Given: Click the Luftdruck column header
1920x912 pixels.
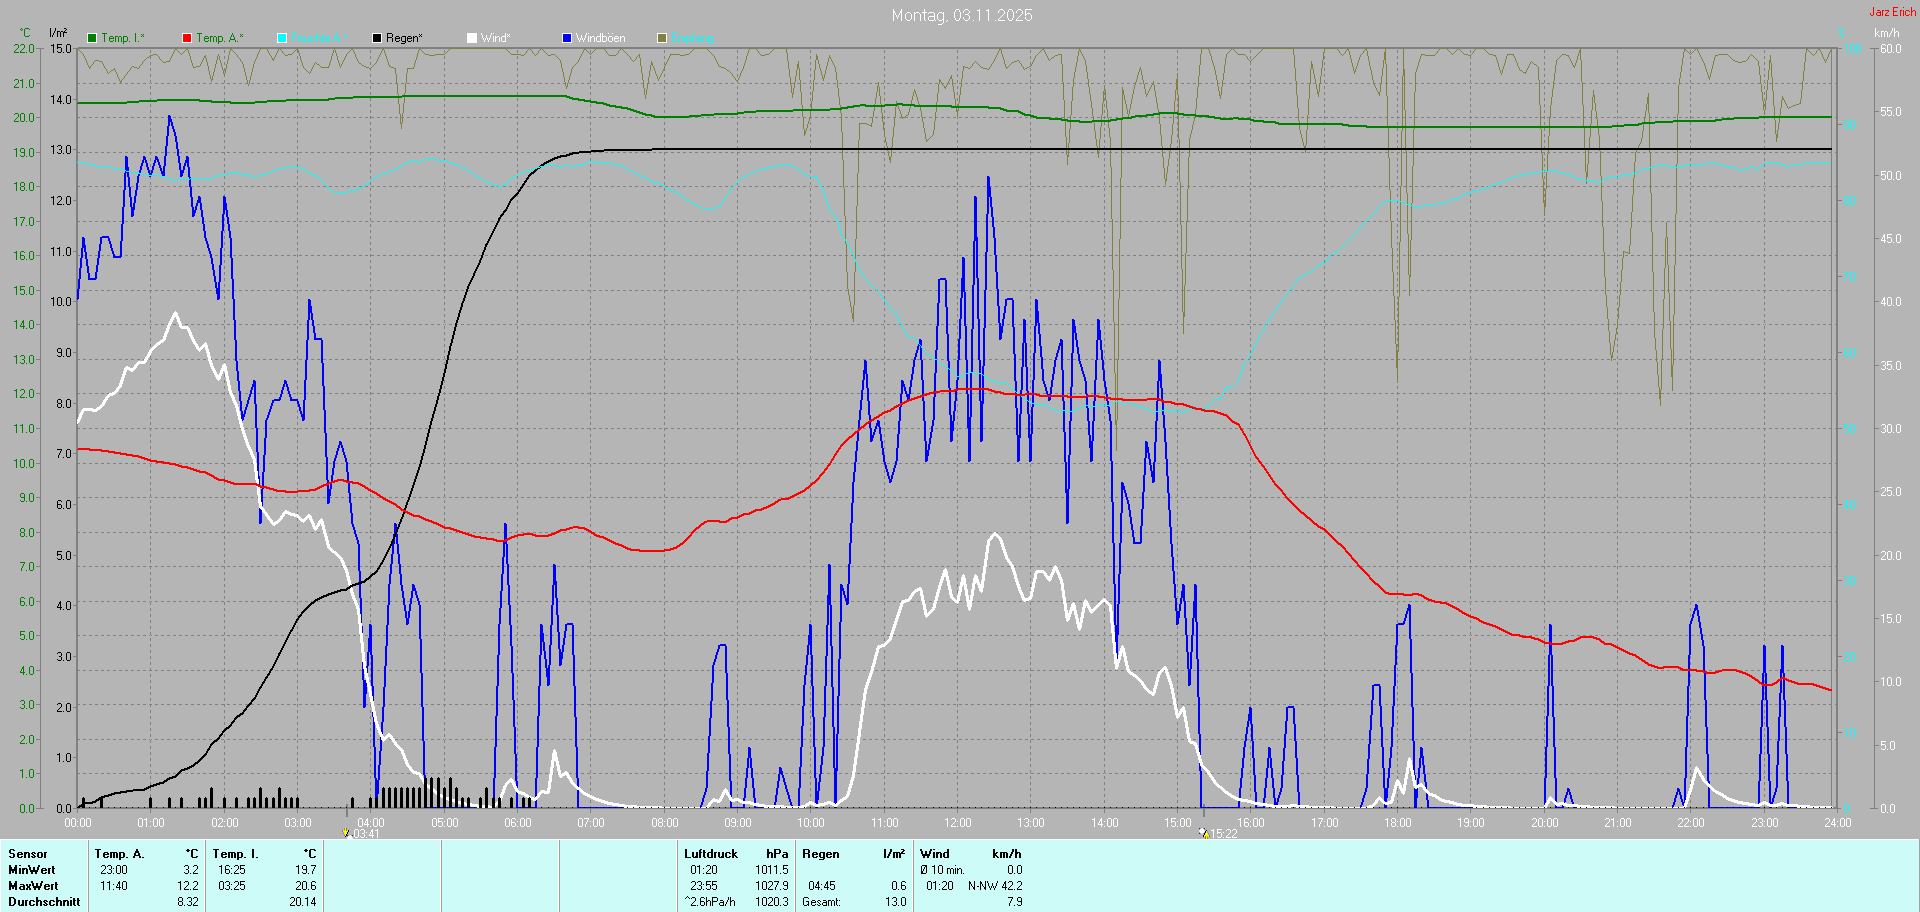Looking at the screenshot, I should pyautogui.click(x=711, y=854).
